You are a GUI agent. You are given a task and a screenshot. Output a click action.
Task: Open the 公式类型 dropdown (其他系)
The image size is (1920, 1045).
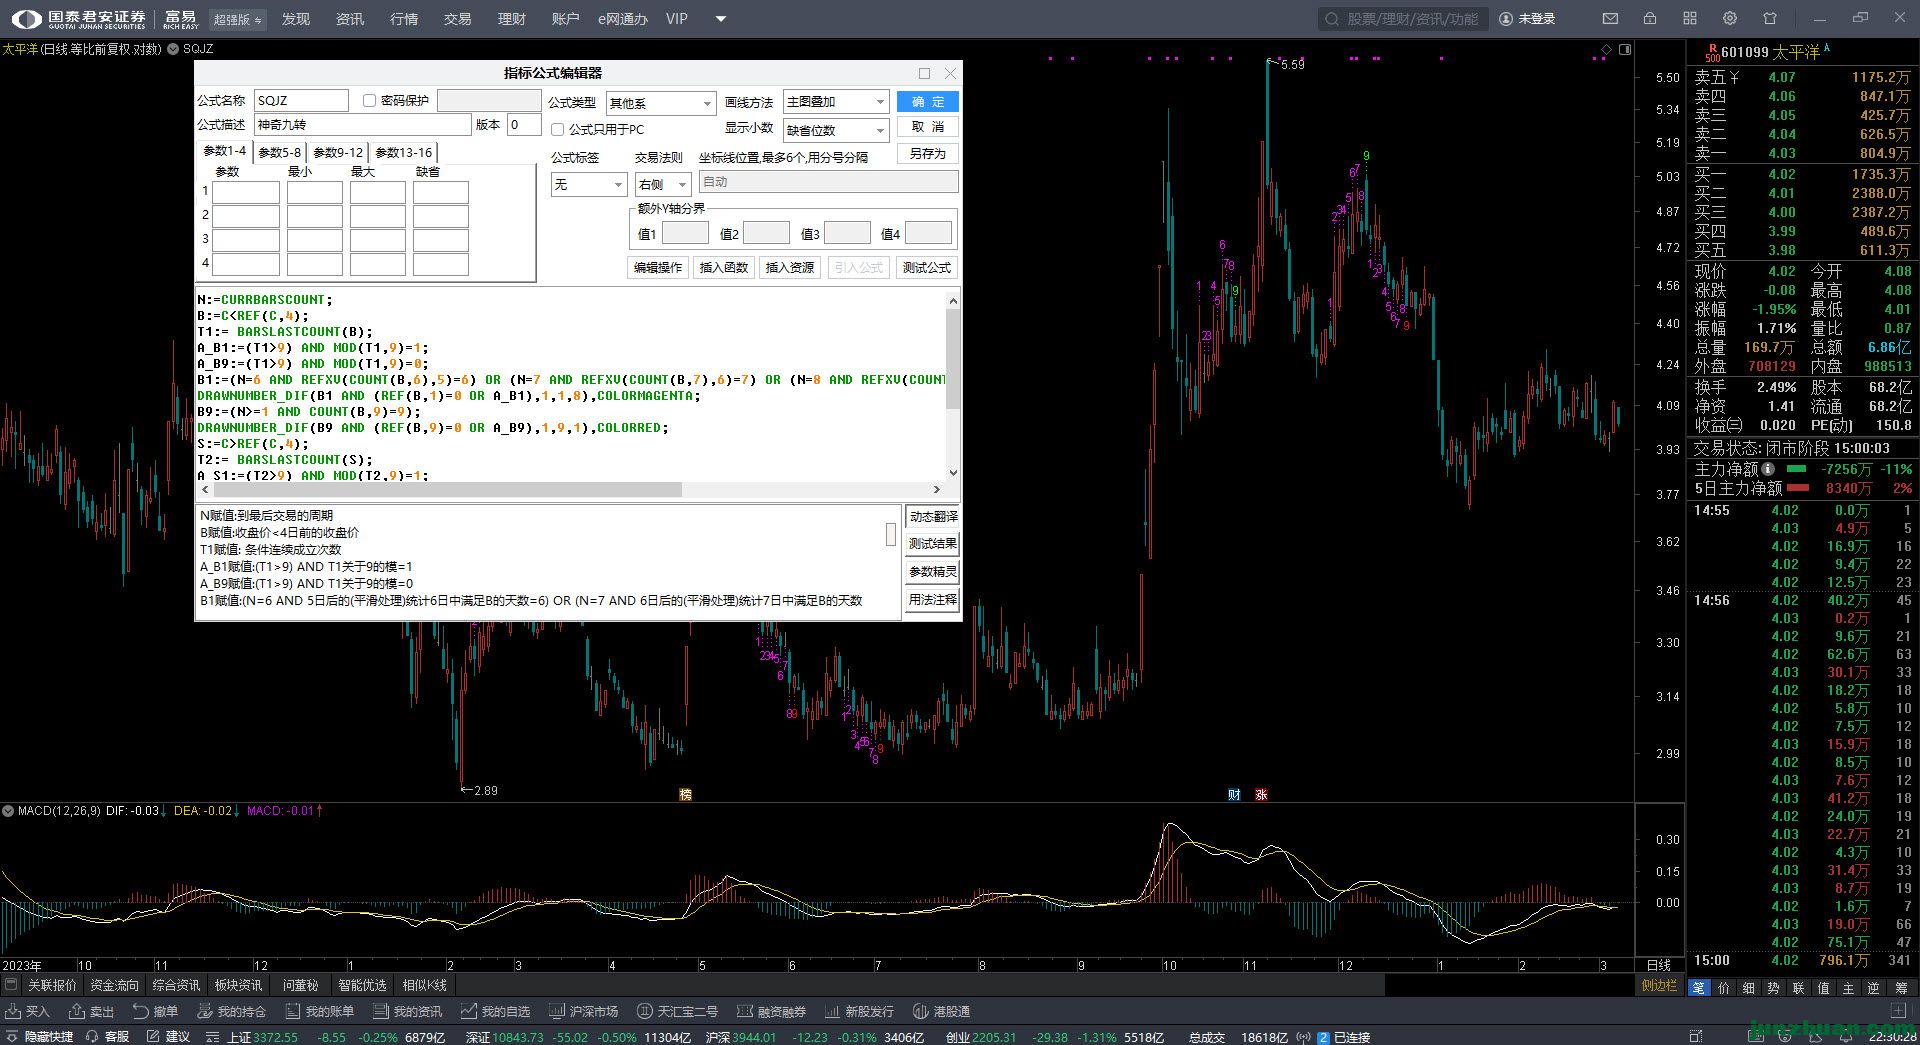[661, 103]
